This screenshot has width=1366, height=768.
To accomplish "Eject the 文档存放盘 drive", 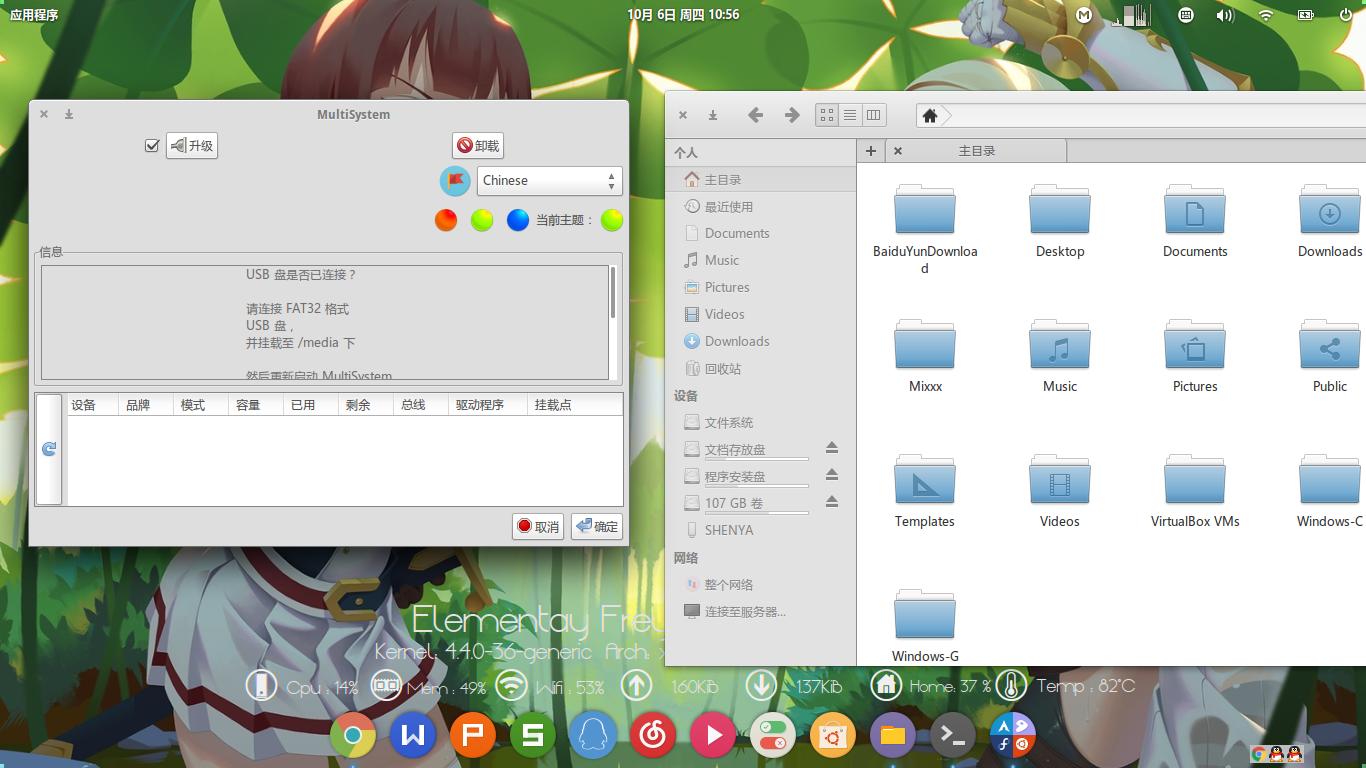I will [x=832, y=448].
